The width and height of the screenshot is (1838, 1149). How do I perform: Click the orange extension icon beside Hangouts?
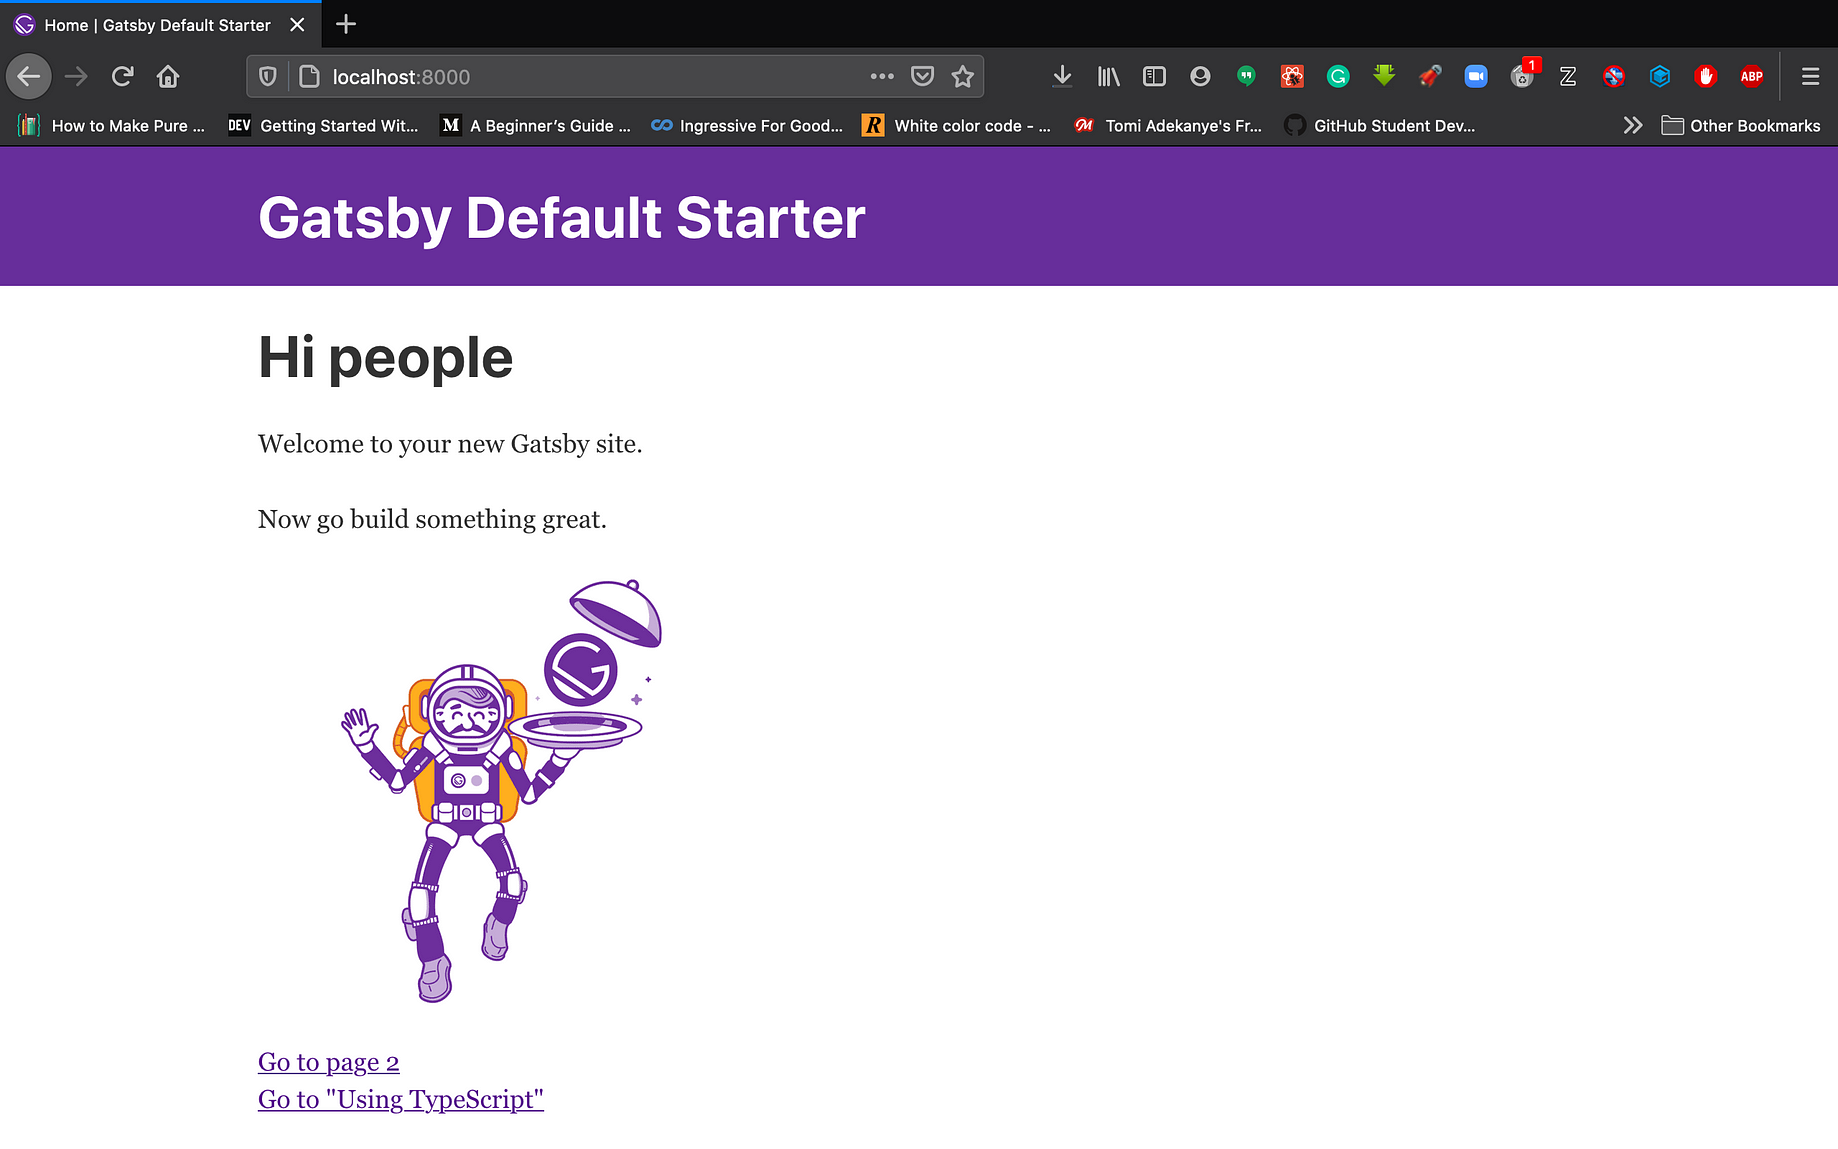[x=1292, y=76]
